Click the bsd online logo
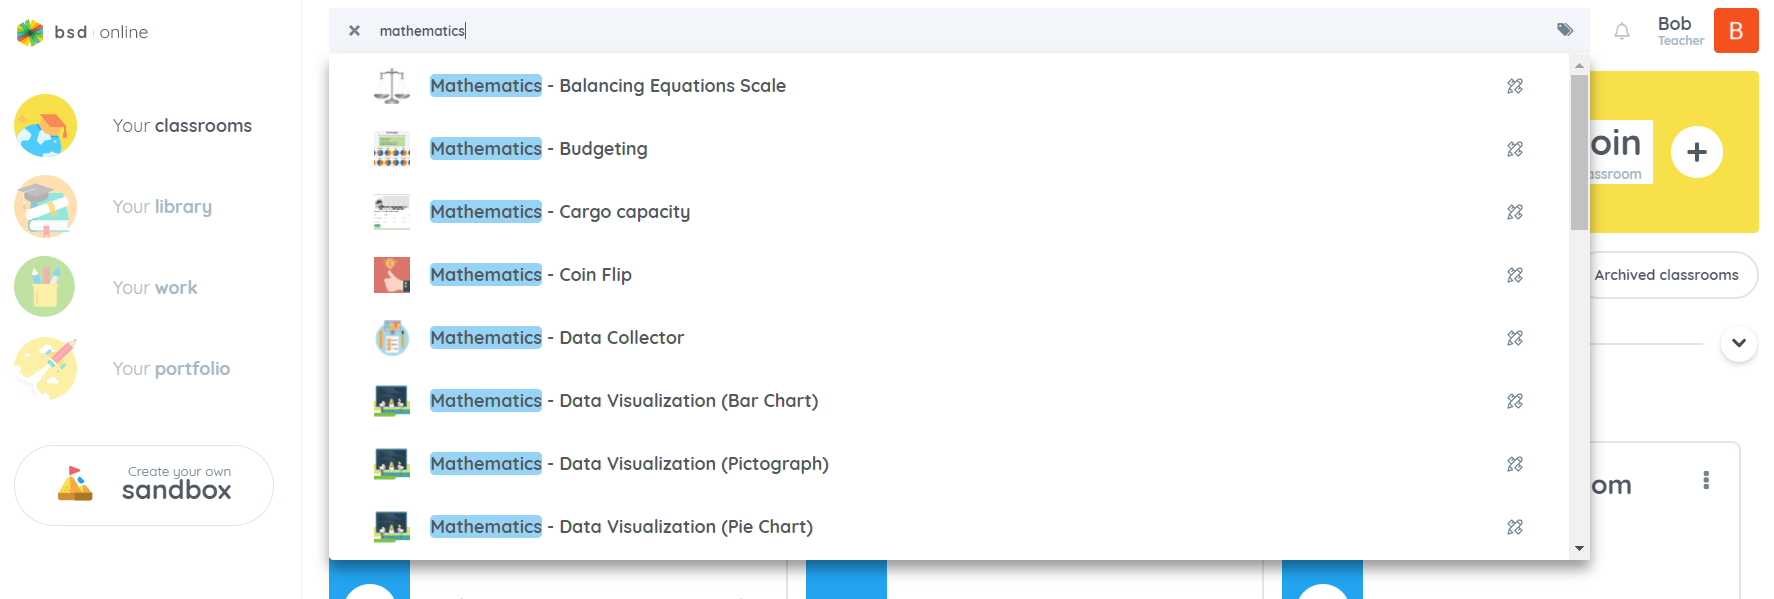 (x=82, y=32)
